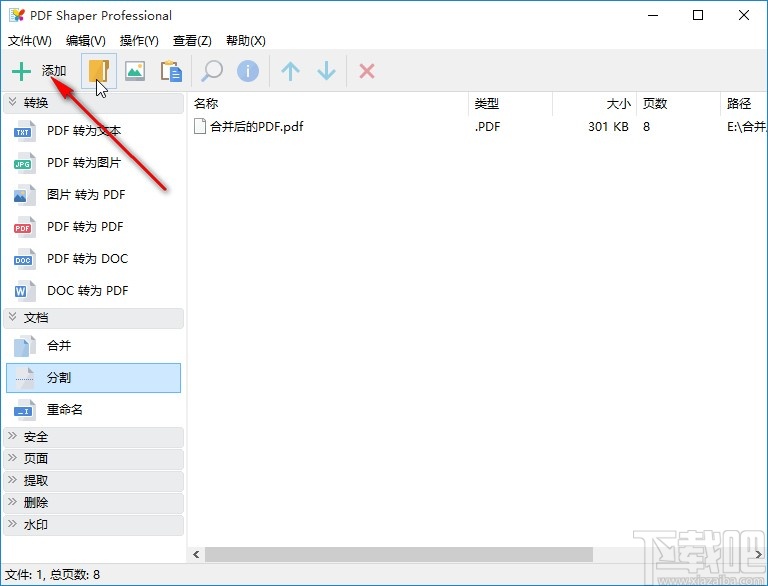The height and width of the screenshot is (586, 768).
Task: Click the red PDF icon for PDF to PDF
Action: pyautogui.click(x=24, y=227)
